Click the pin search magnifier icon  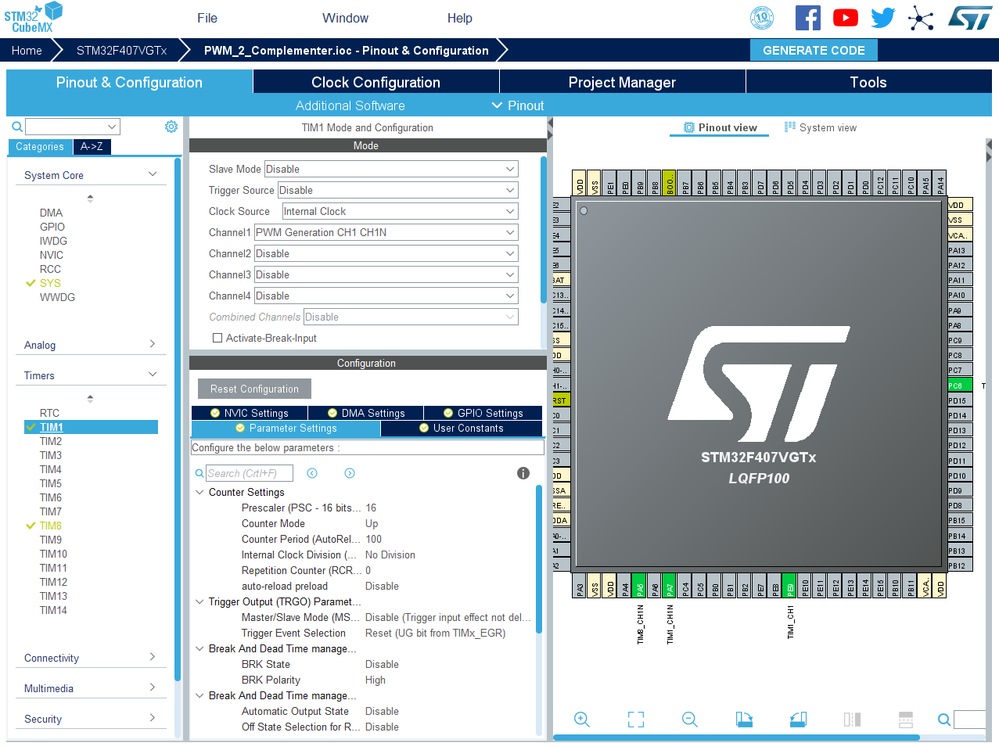tap(944, 719)
